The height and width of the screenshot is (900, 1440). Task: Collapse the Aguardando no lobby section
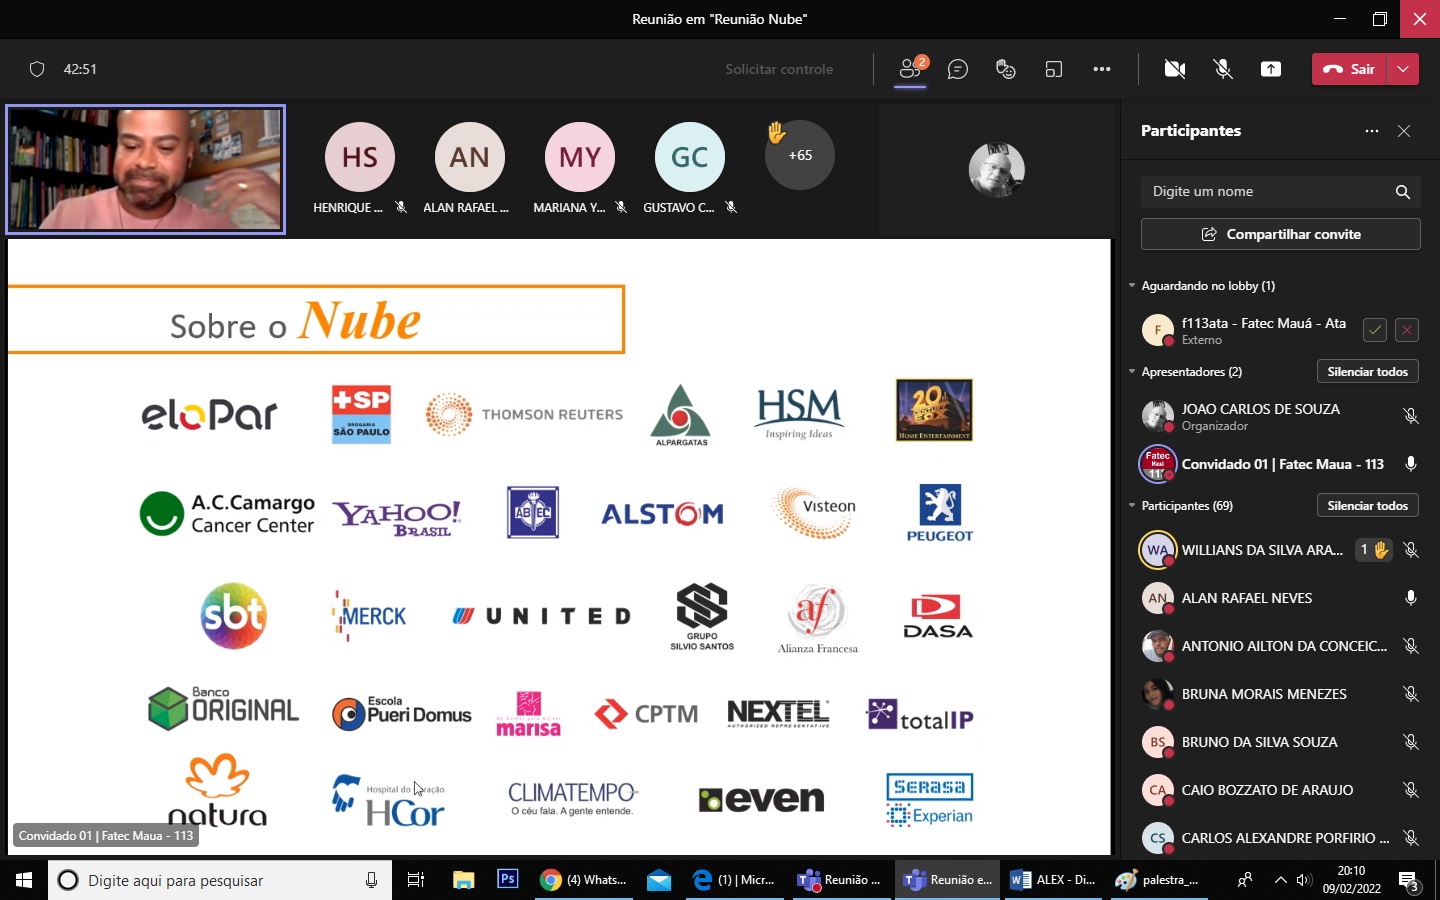pos(1132,286)
